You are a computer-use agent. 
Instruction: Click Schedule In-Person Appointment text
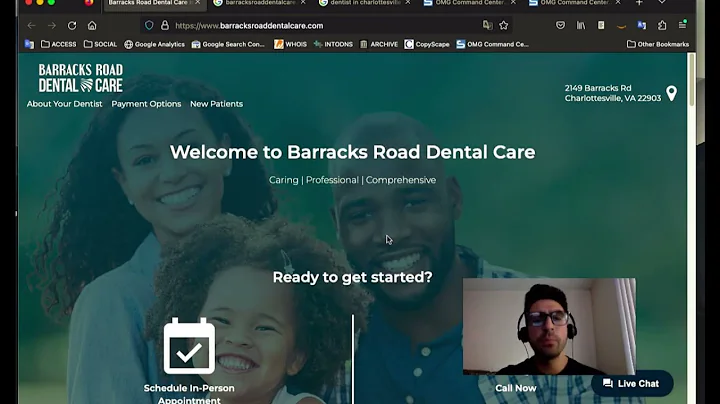[189, 393]
